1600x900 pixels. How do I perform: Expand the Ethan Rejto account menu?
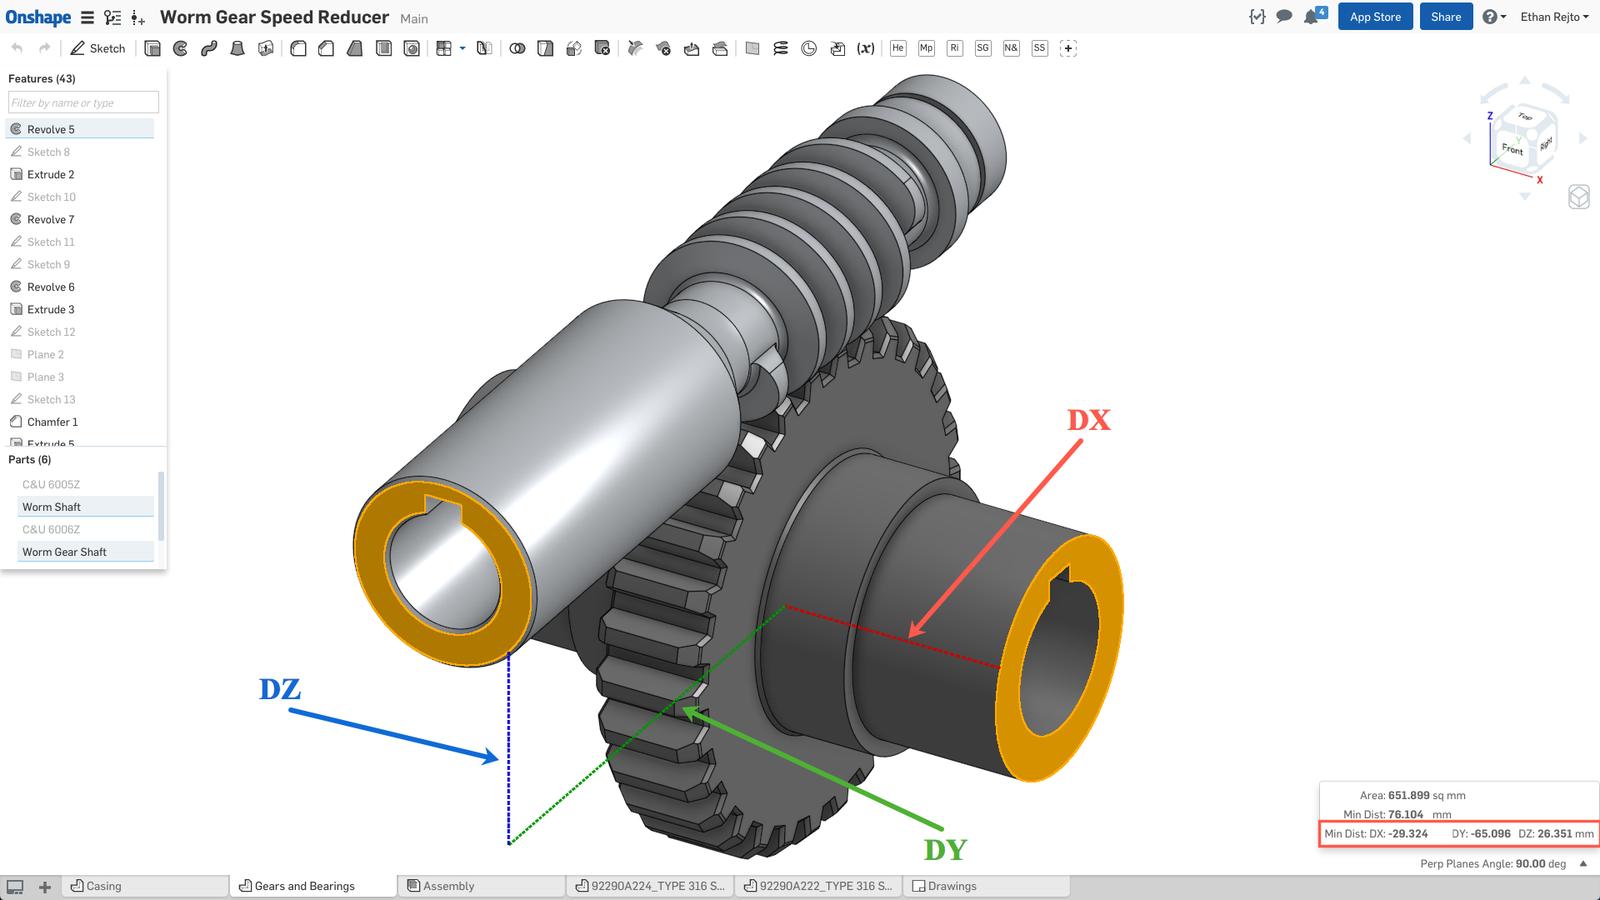(x=1554, y=17)
